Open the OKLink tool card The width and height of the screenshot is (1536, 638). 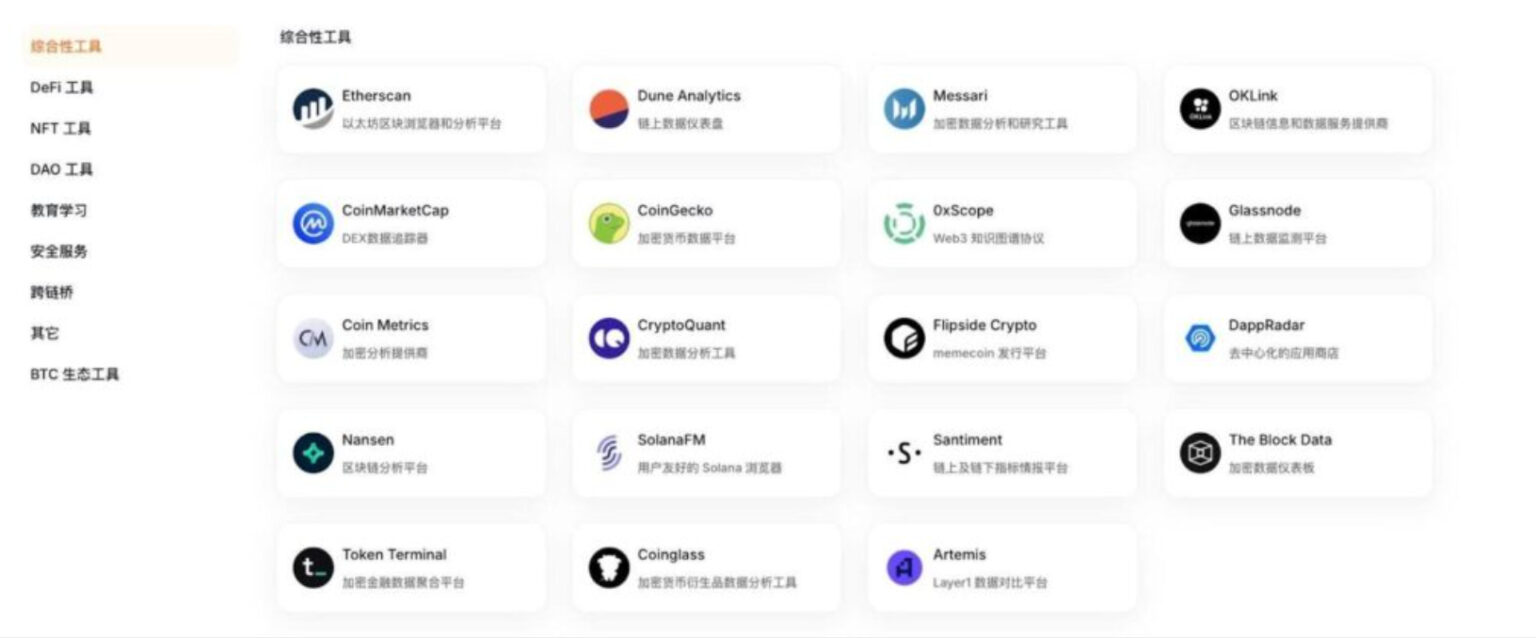click(1298, 108)
